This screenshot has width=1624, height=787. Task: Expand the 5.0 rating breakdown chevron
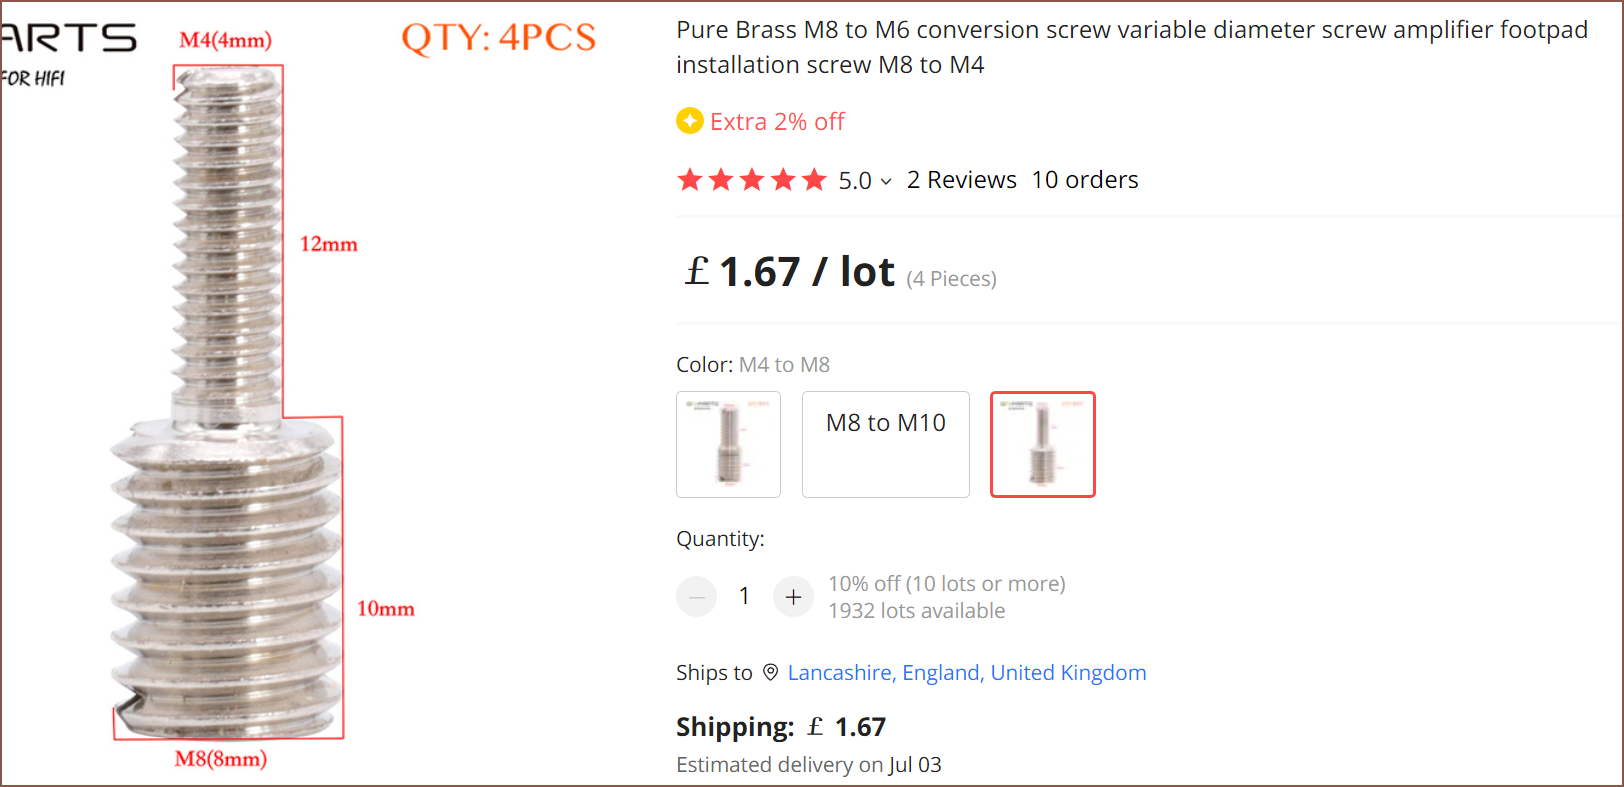(886, 182)
